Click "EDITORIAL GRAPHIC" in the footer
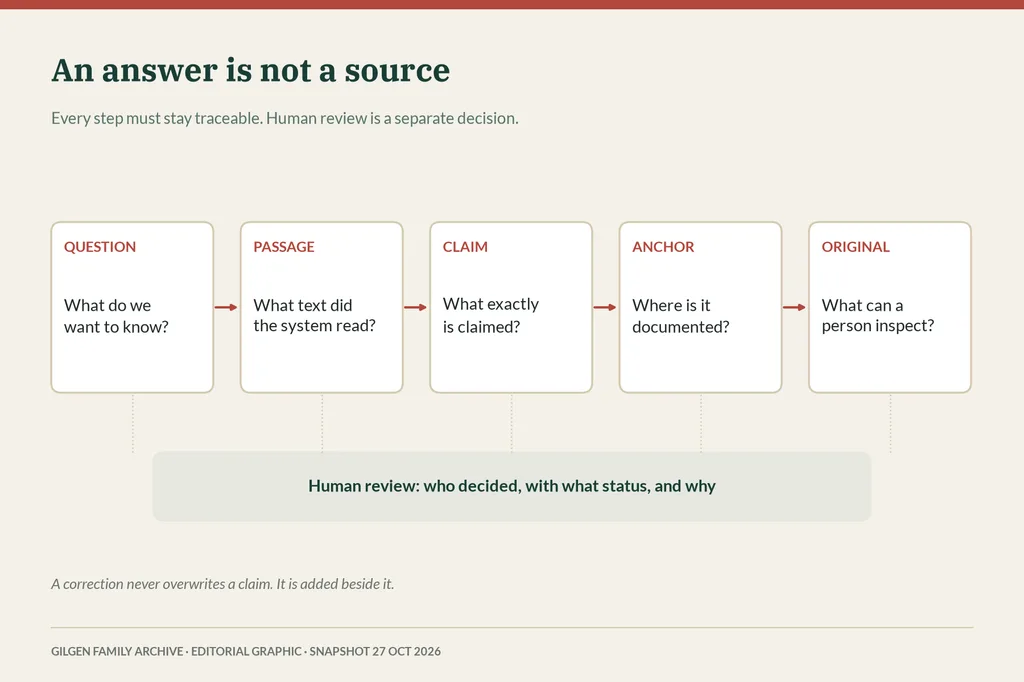Screen dimensions: 1024x682 coord(246,651)
